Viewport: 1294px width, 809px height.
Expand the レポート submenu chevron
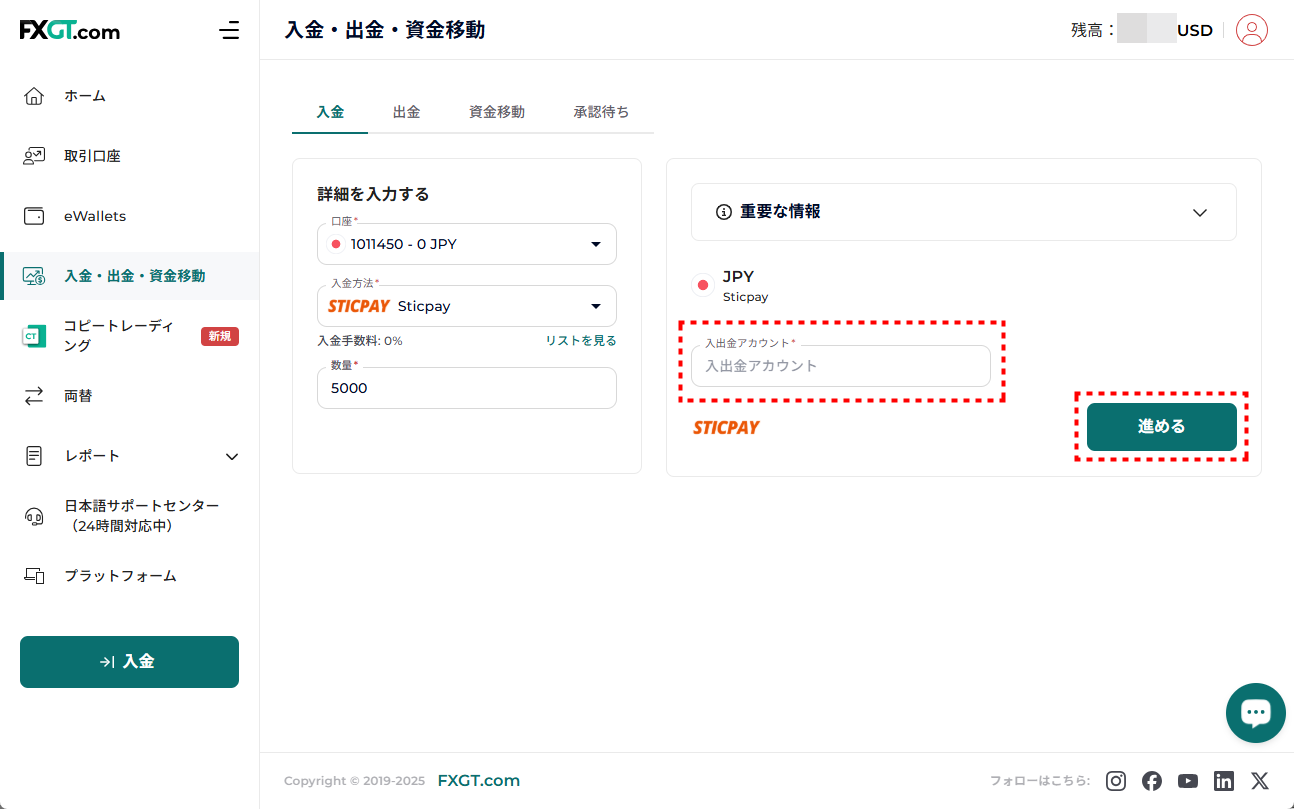232,456
